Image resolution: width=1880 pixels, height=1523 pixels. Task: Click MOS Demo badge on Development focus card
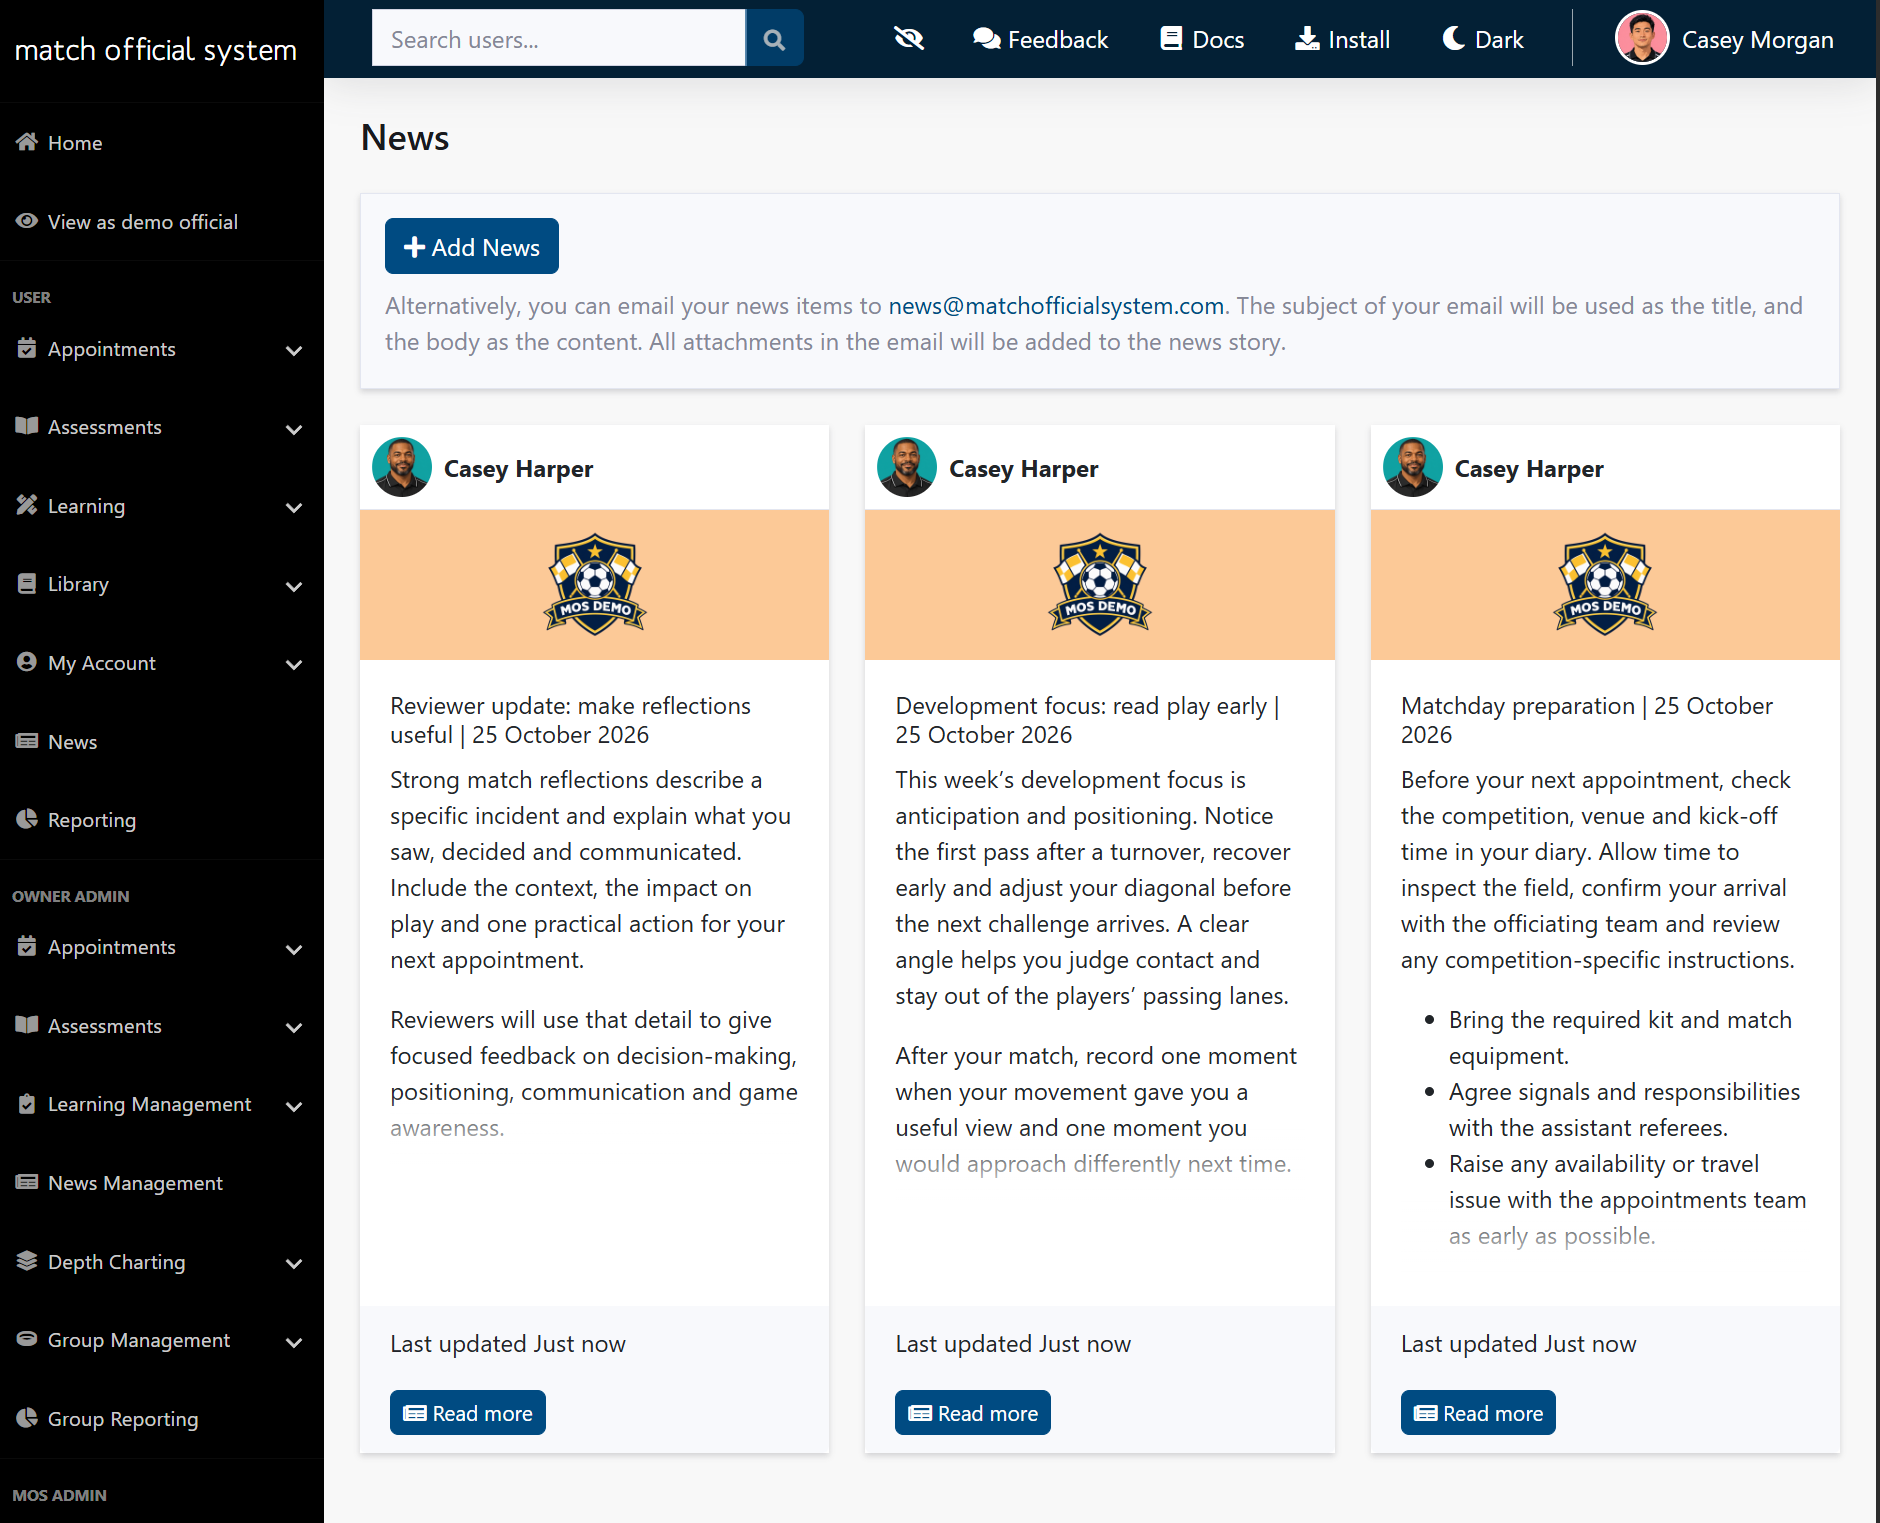pos(1100,584)
